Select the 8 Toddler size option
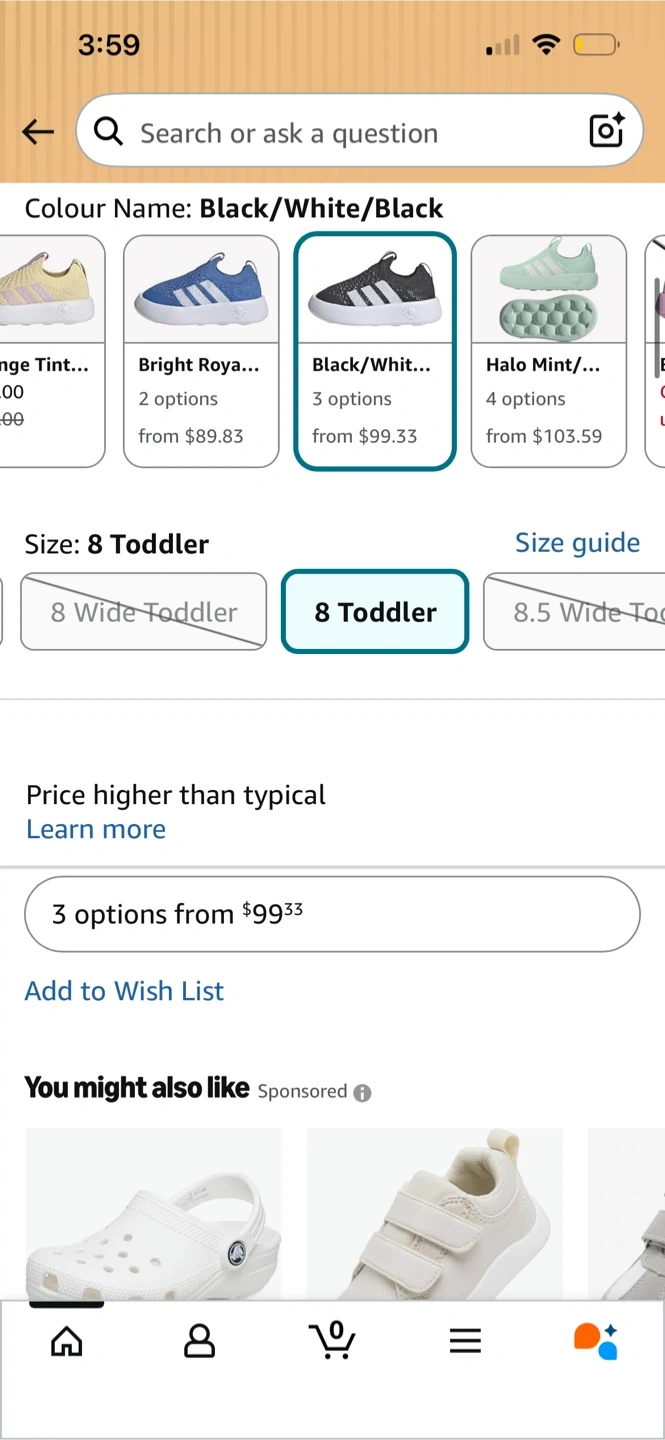Screen dimensions: 665x1440 click(375, 612)
